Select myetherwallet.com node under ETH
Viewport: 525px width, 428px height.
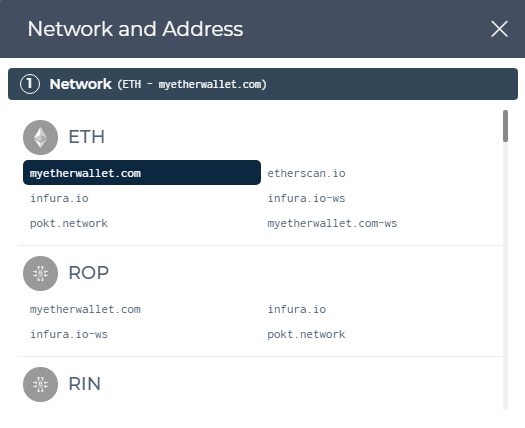(x=142, y=173)
